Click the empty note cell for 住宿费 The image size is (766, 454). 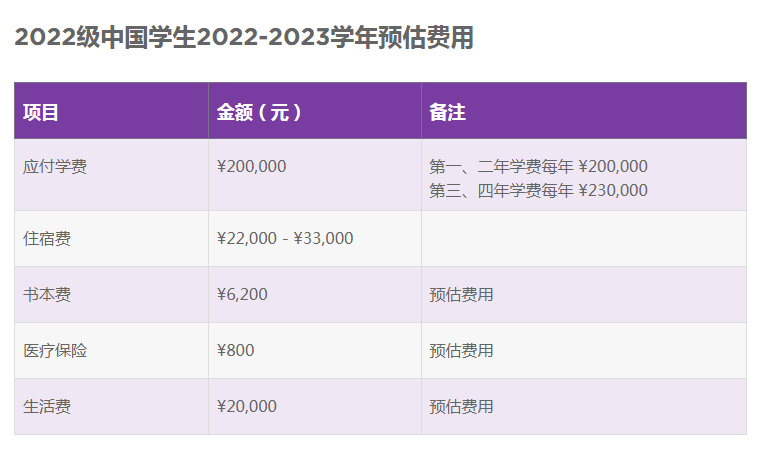coord(583,238)
